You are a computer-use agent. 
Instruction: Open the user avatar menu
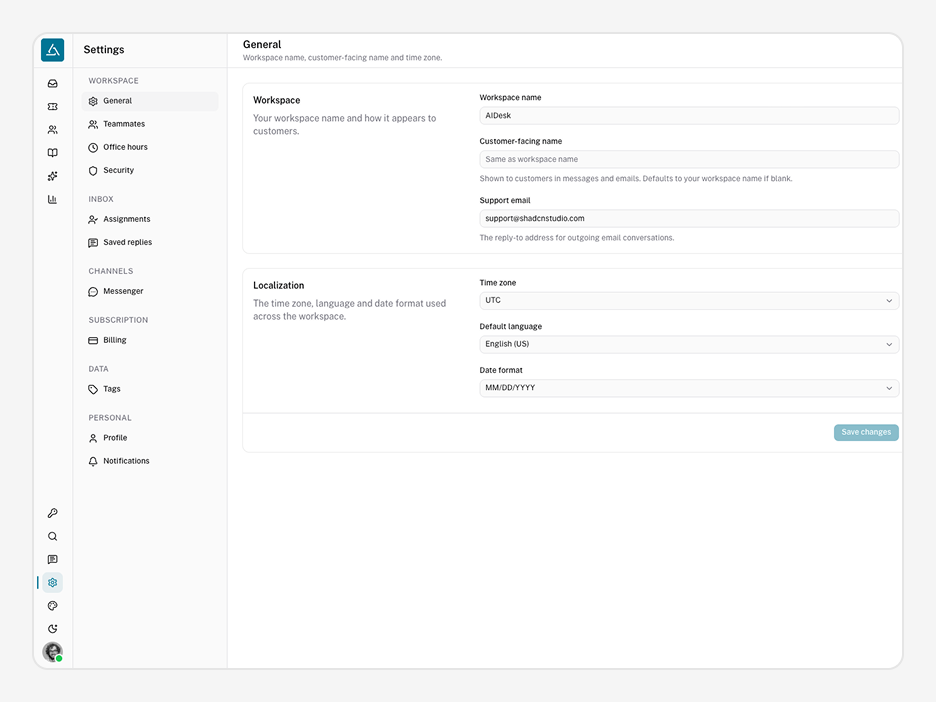pos(53,652)
